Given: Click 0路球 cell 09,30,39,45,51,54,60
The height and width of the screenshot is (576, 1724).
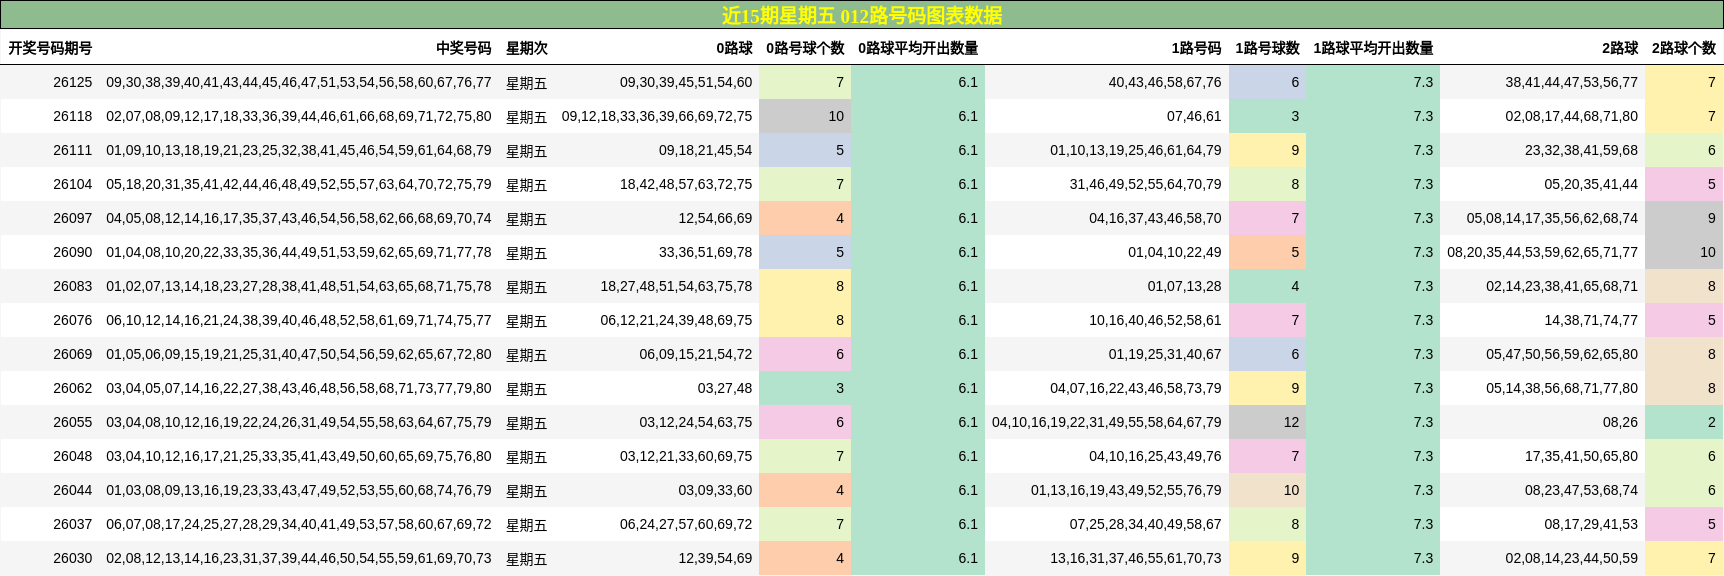Looking at the screenshot, I should tap(686, 82).
